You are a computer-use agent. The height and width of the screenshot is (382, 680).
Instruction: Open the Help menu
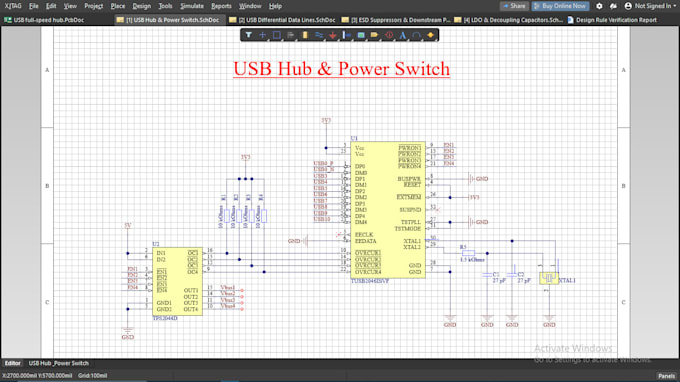click(275, 6)
